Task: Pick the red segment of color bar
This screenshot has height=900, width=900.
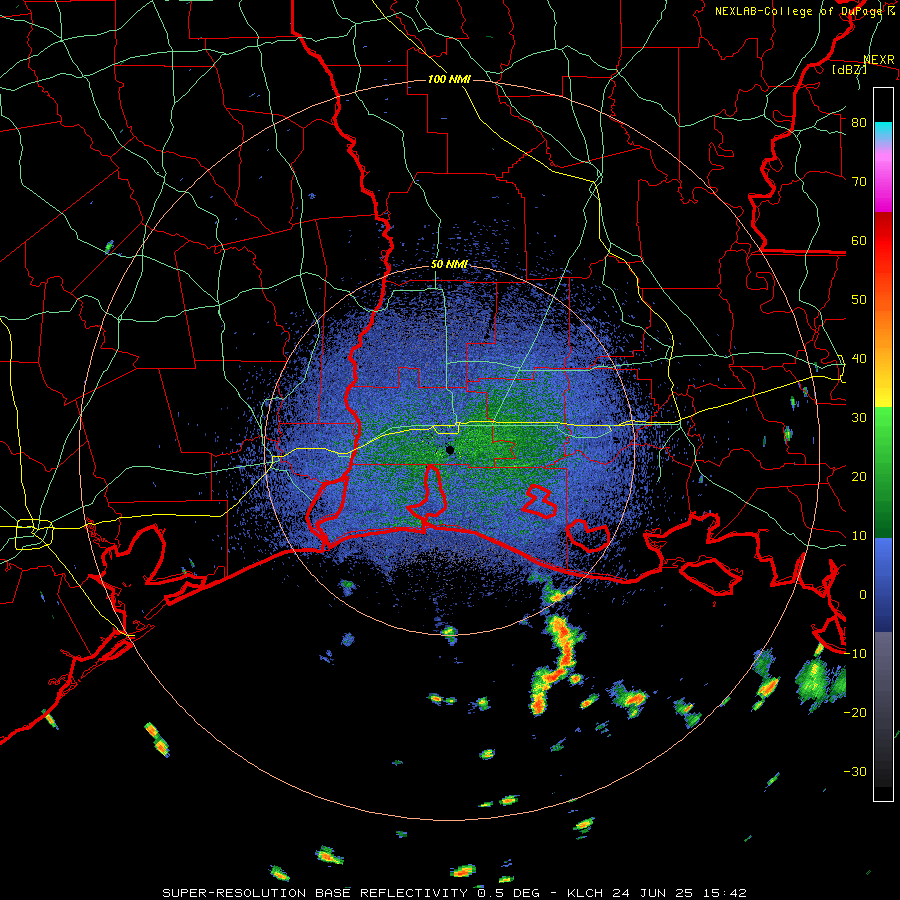Action: pyautogui.click(x=883, y=241)
